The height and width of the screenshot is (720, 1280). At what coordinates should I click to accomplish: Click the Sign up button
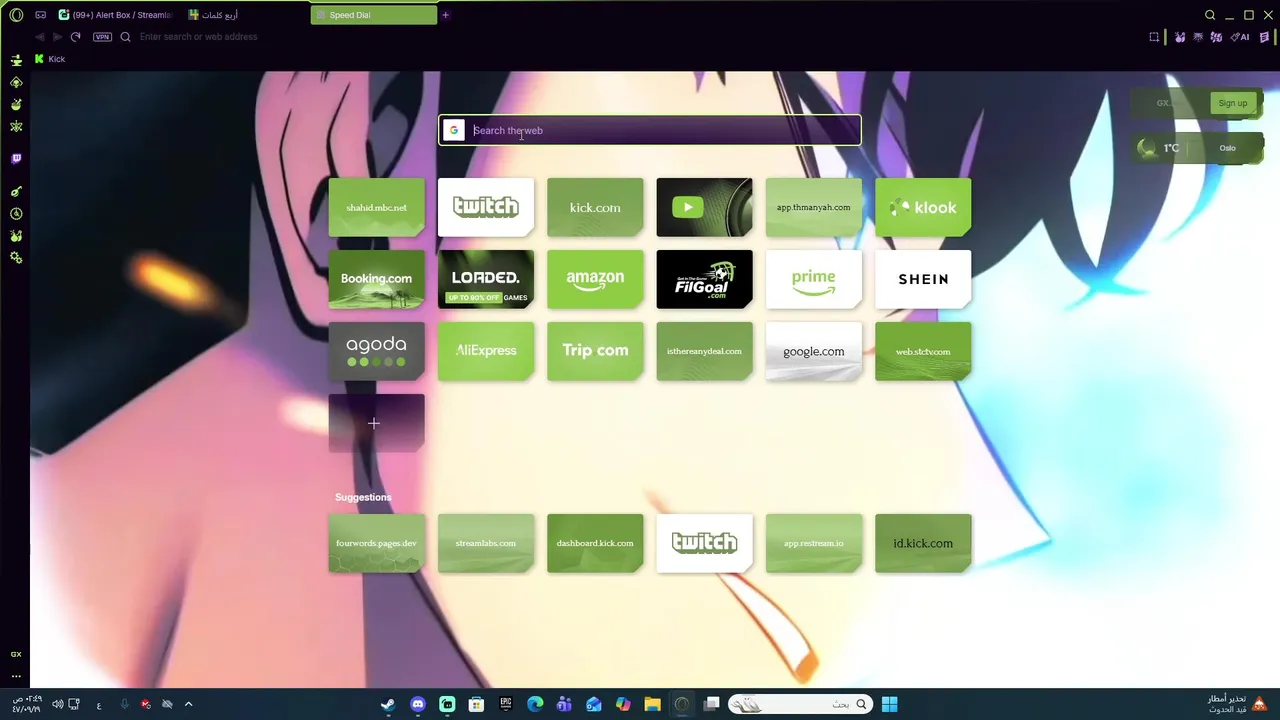click(x=1232, y=103)
